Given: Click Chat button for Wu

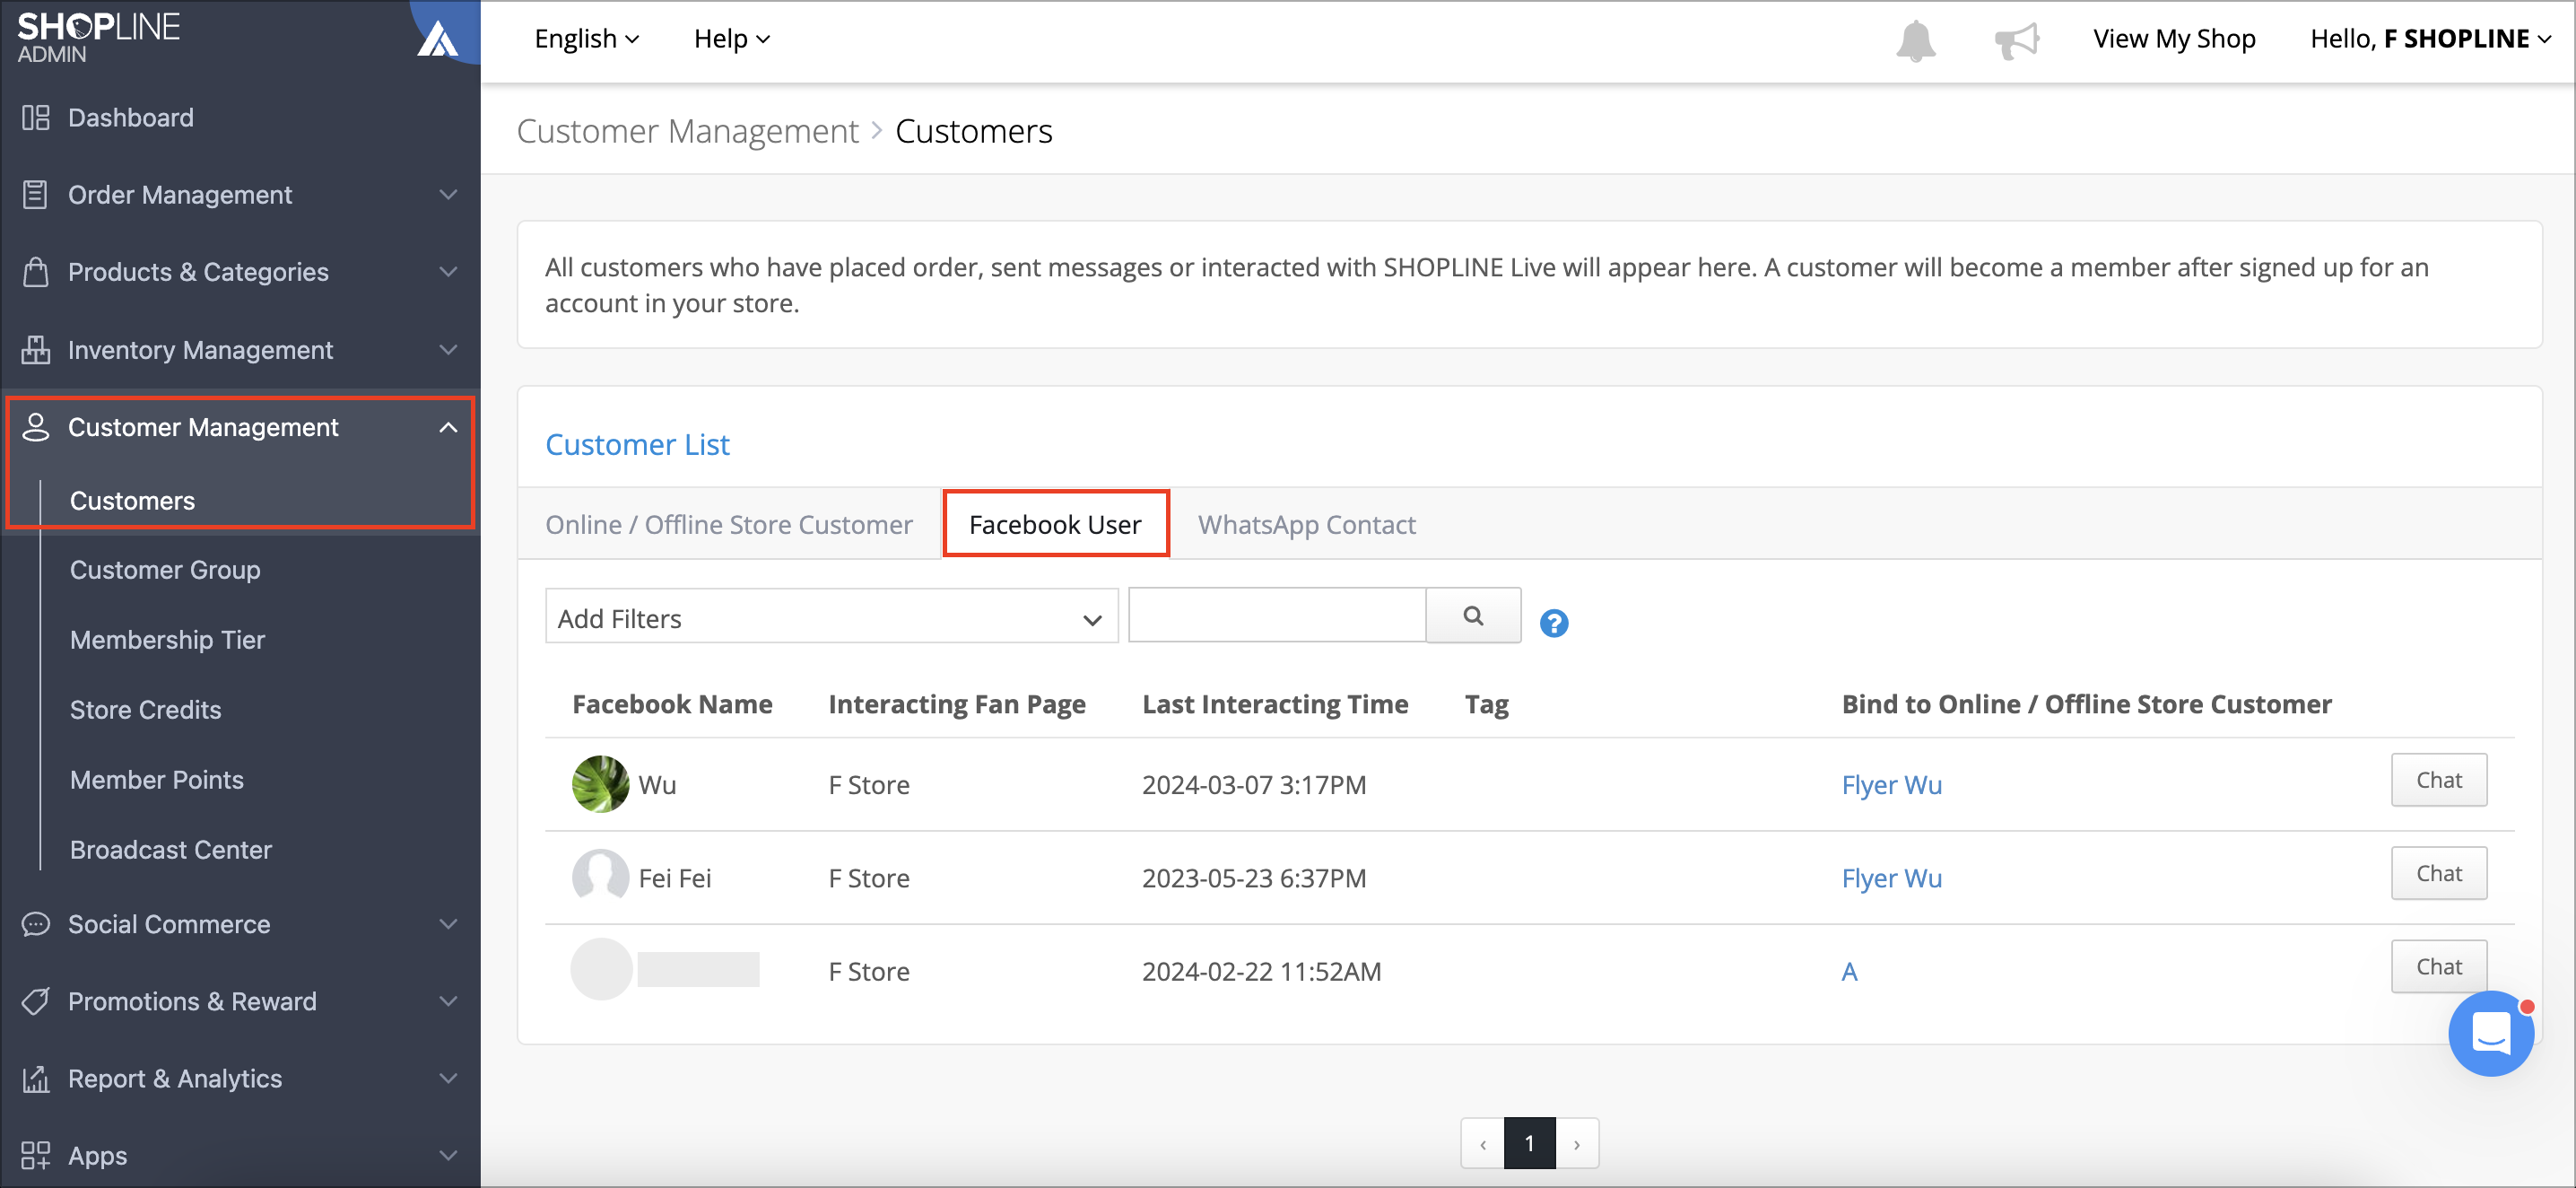Looking at the screenshot, I should click(2438, 780).
